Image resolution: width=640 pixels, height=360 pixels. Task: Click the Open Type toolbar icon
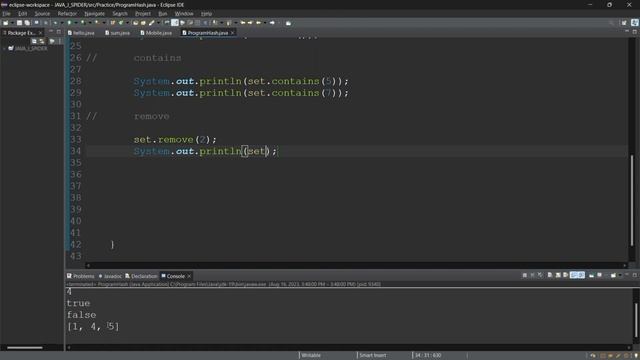[135, 23]
